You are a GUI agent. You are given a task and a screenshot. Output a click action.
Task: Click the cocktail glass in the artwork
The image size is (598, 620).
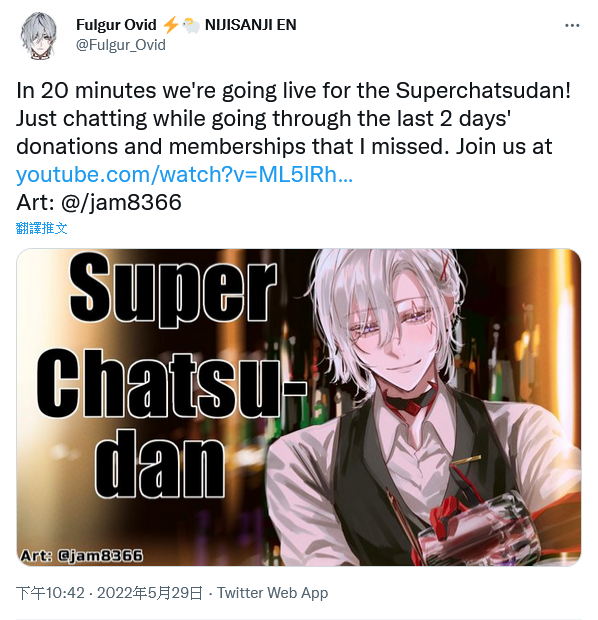477,528
